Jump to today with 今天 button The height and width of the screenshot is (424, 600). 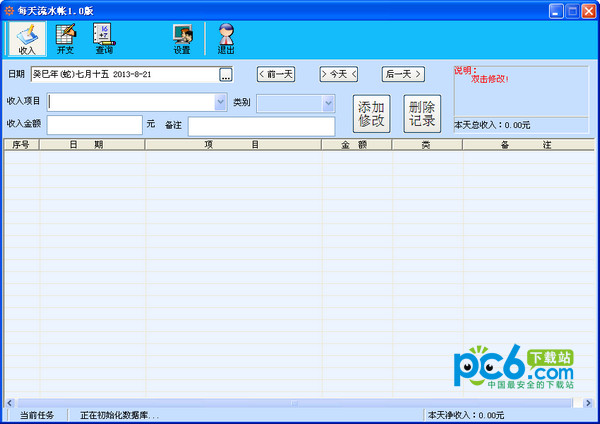click(x=339, y=74)
